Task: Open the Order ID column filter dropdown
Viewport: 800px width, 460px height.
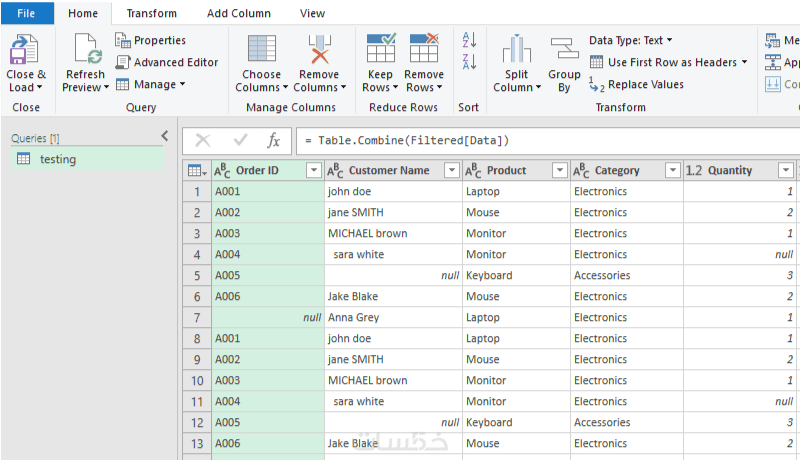Action: (x=312, y=171)
